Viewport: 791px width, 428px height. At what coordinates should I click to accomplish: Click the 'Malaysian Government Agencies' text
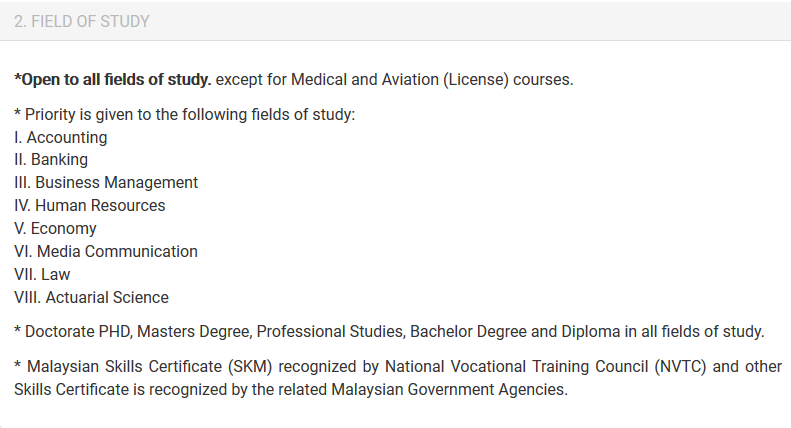pyautogui.click(x=449, y=390)
